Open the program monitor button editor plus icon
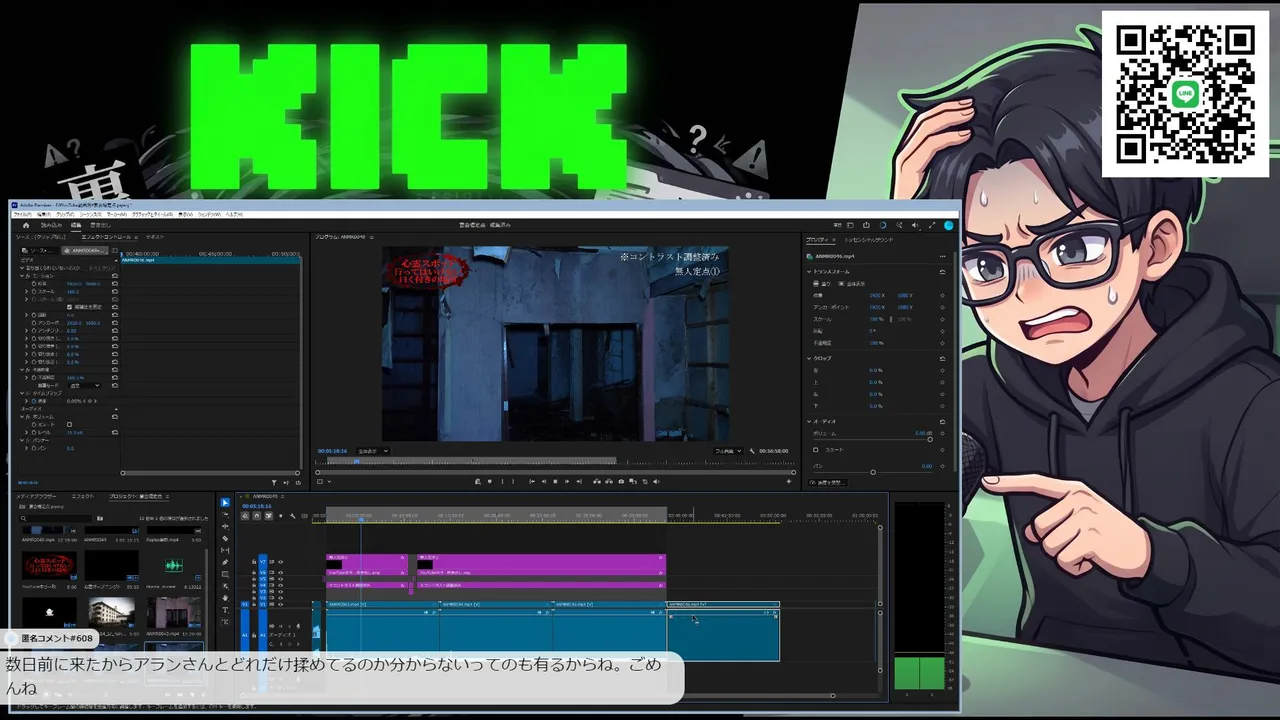 788,482
